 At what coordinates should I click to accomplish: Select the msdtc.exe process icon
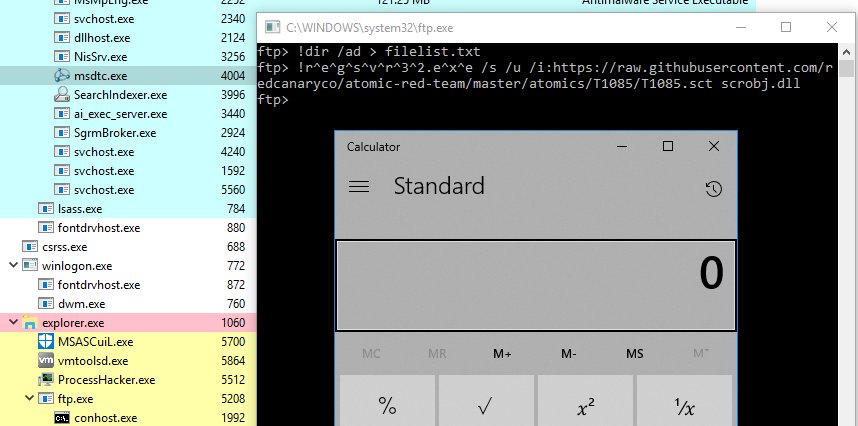point(62,76)
